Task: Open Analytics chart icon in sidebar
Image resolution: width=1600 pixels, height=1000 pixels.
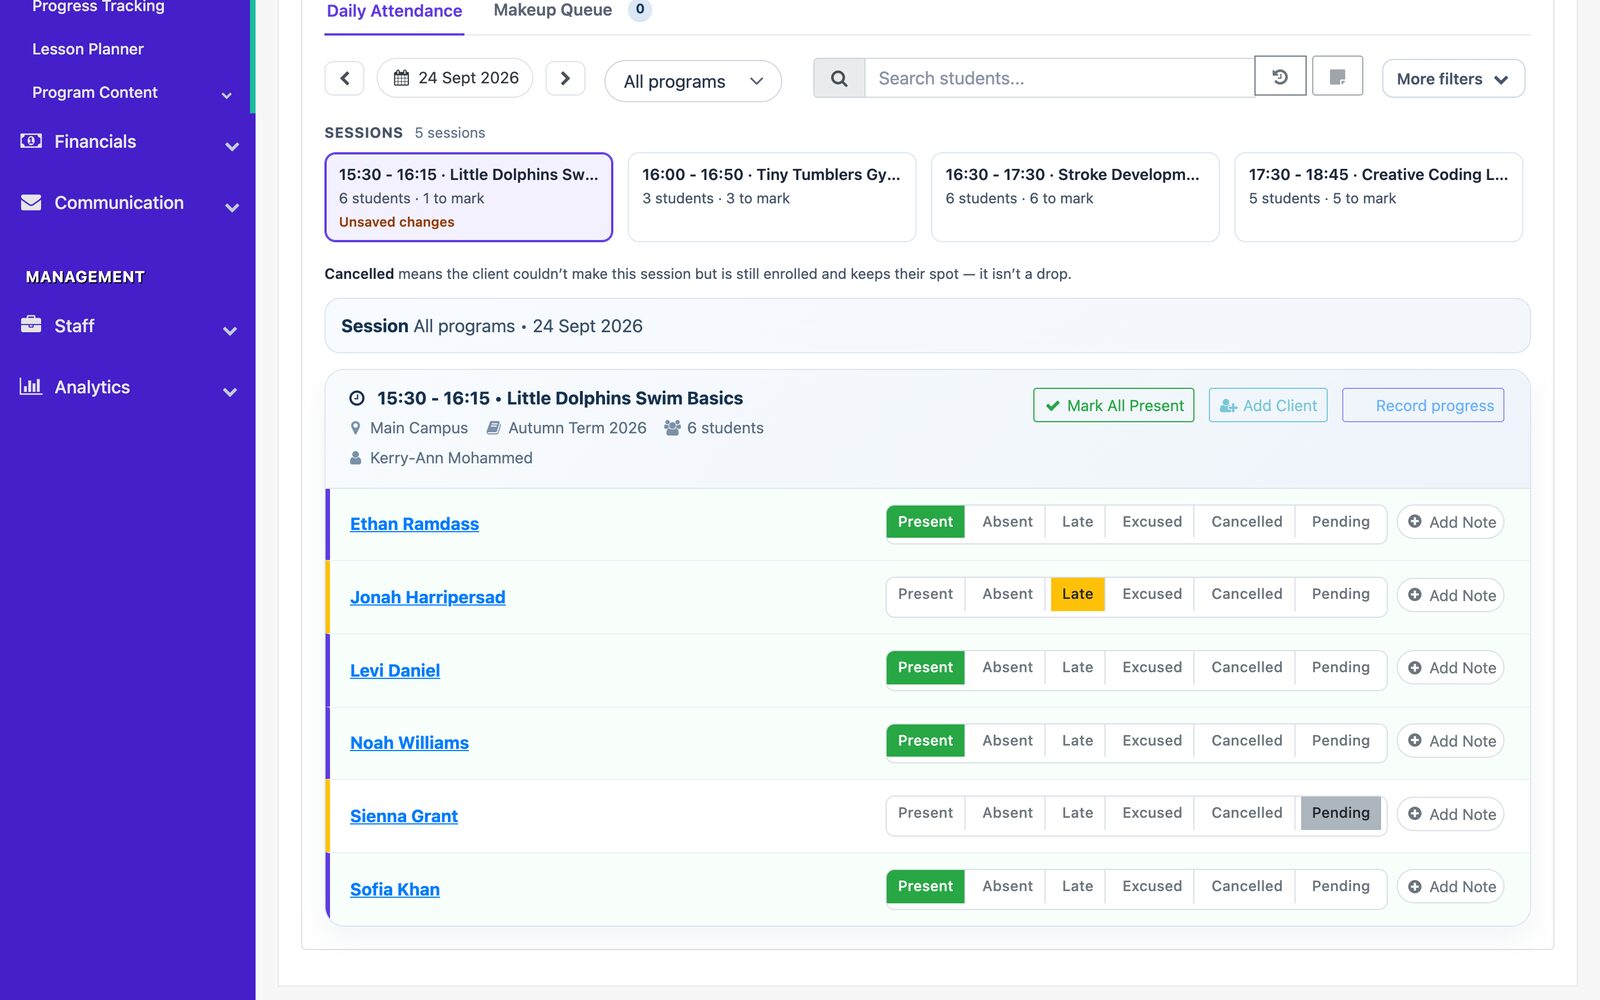Action: pos(31,386)
